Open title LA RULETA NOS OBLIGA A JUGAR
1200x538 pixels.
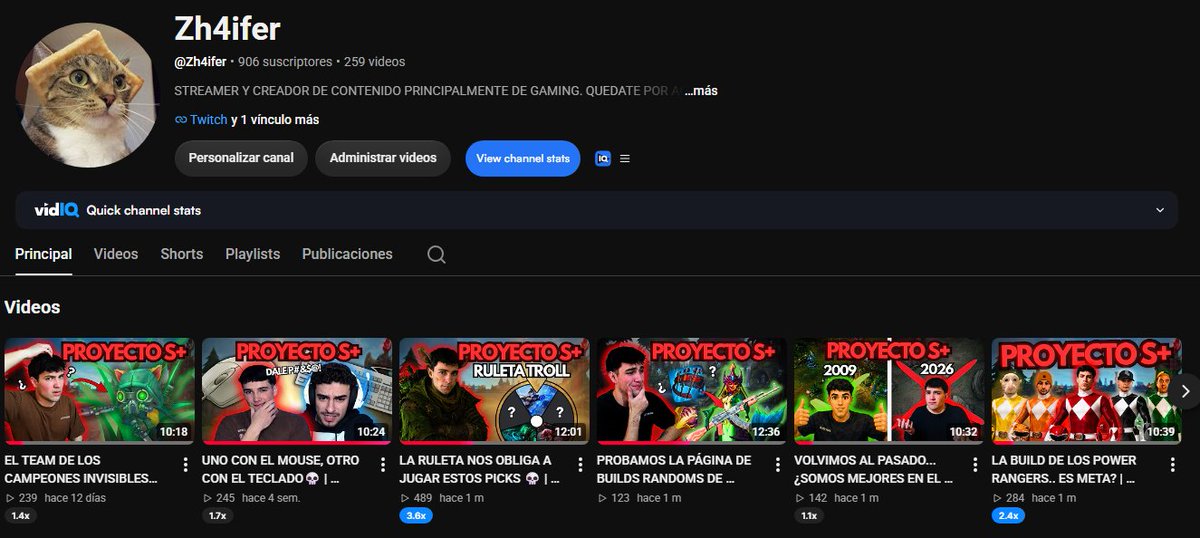click(479, 469)
